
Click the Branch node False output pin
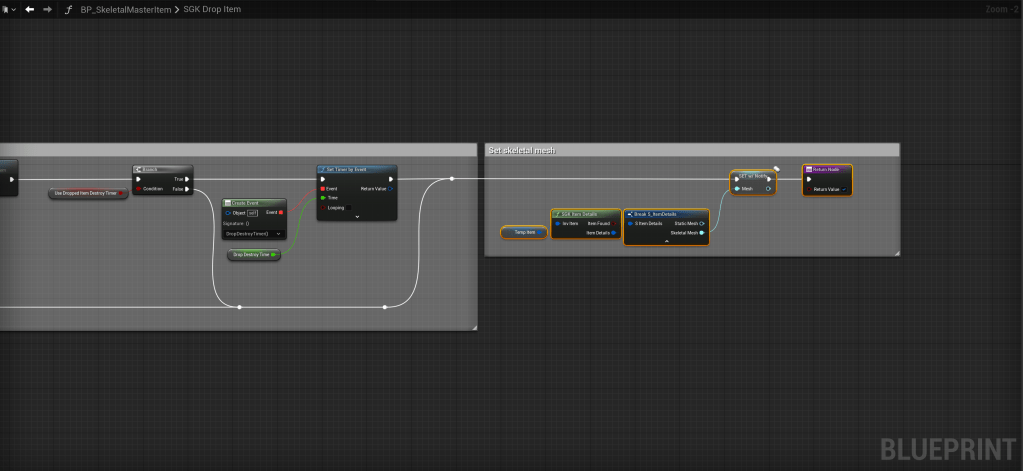coord(187,189)
